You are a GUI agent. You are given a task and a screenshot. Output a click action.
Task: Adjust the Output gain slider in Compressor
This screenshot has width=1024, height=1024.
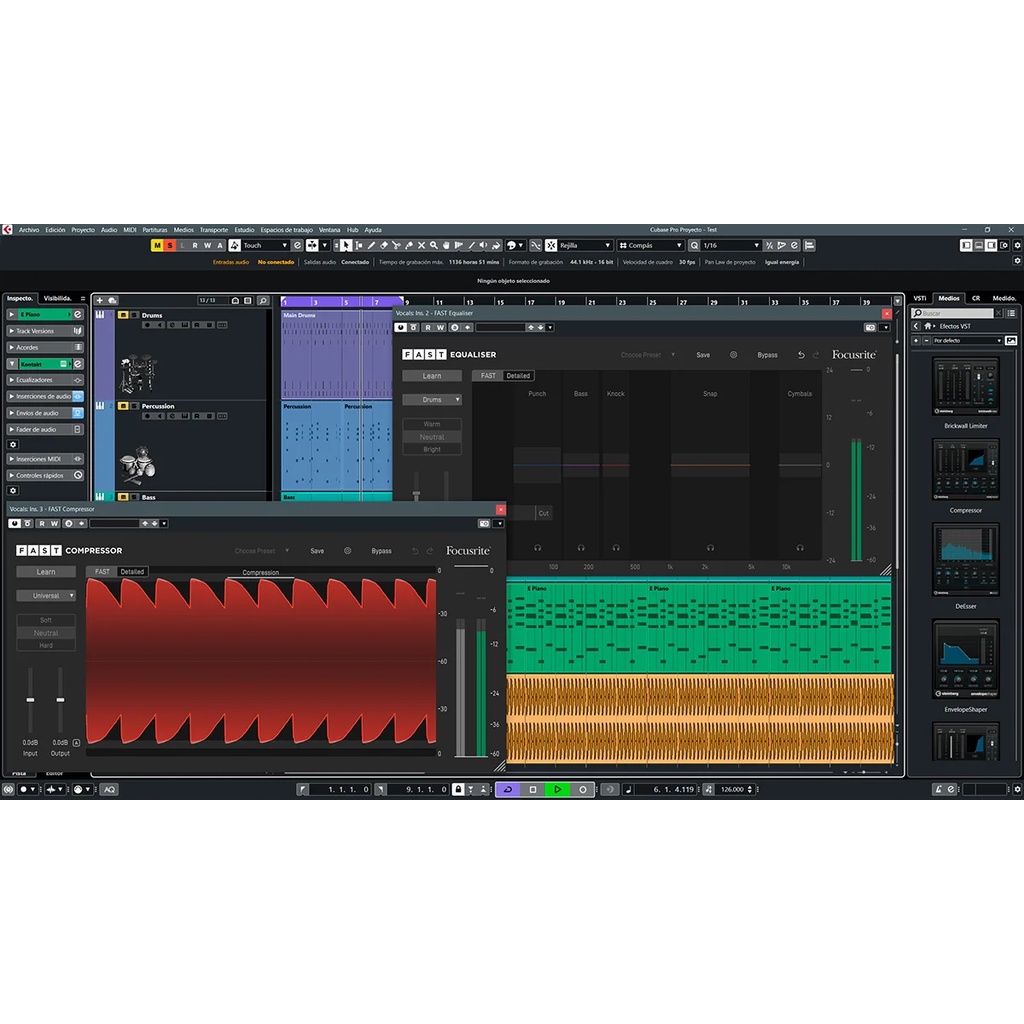click(x=60, y=700)
